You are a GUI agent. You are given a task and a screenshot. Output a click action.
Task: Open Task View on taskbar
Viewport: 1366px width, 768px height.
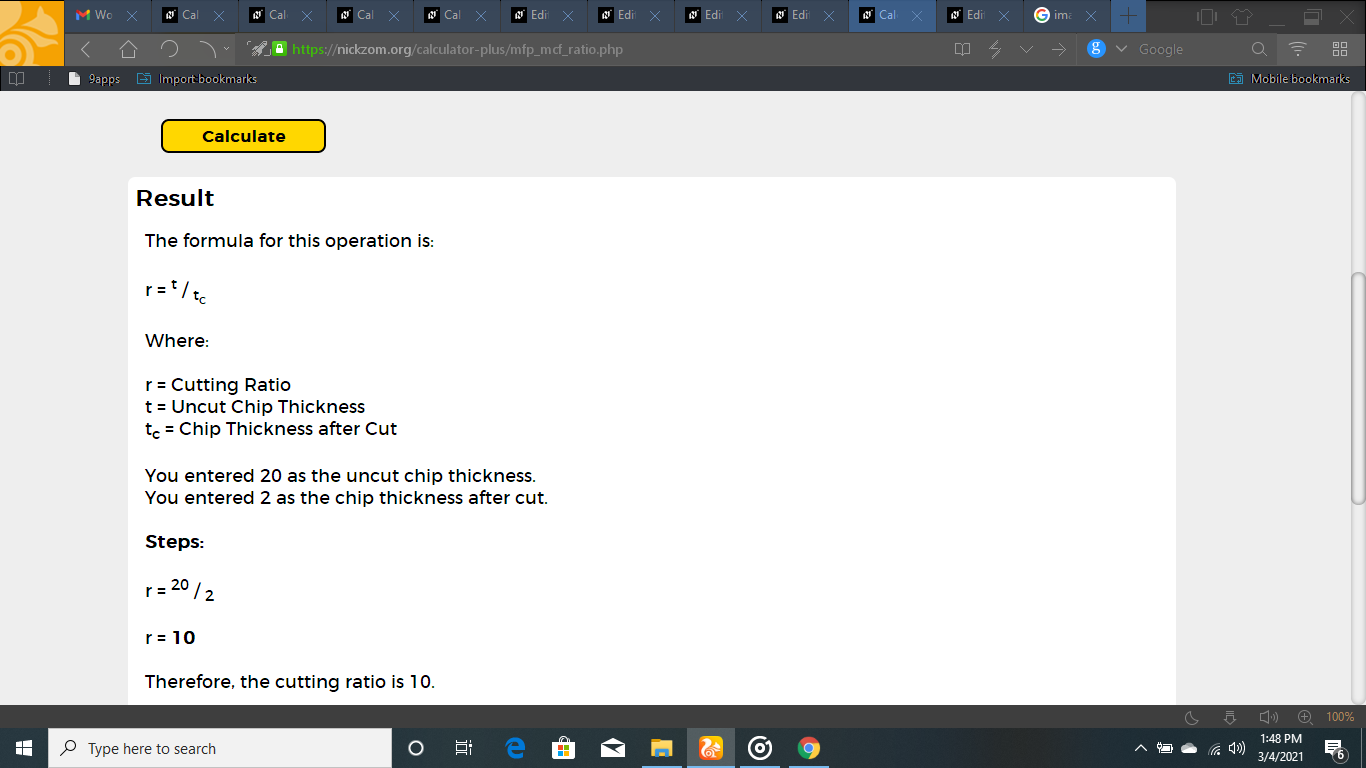(464, 748)
